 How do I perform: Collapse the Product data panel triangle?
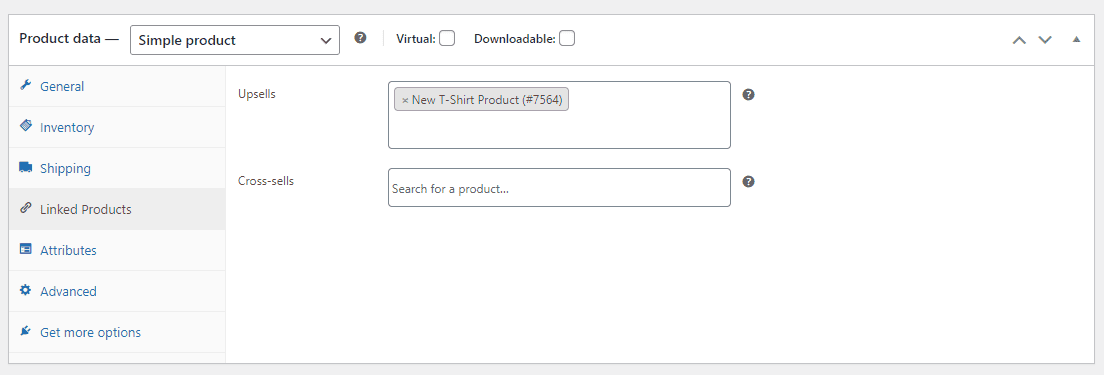pos(1076,39)
